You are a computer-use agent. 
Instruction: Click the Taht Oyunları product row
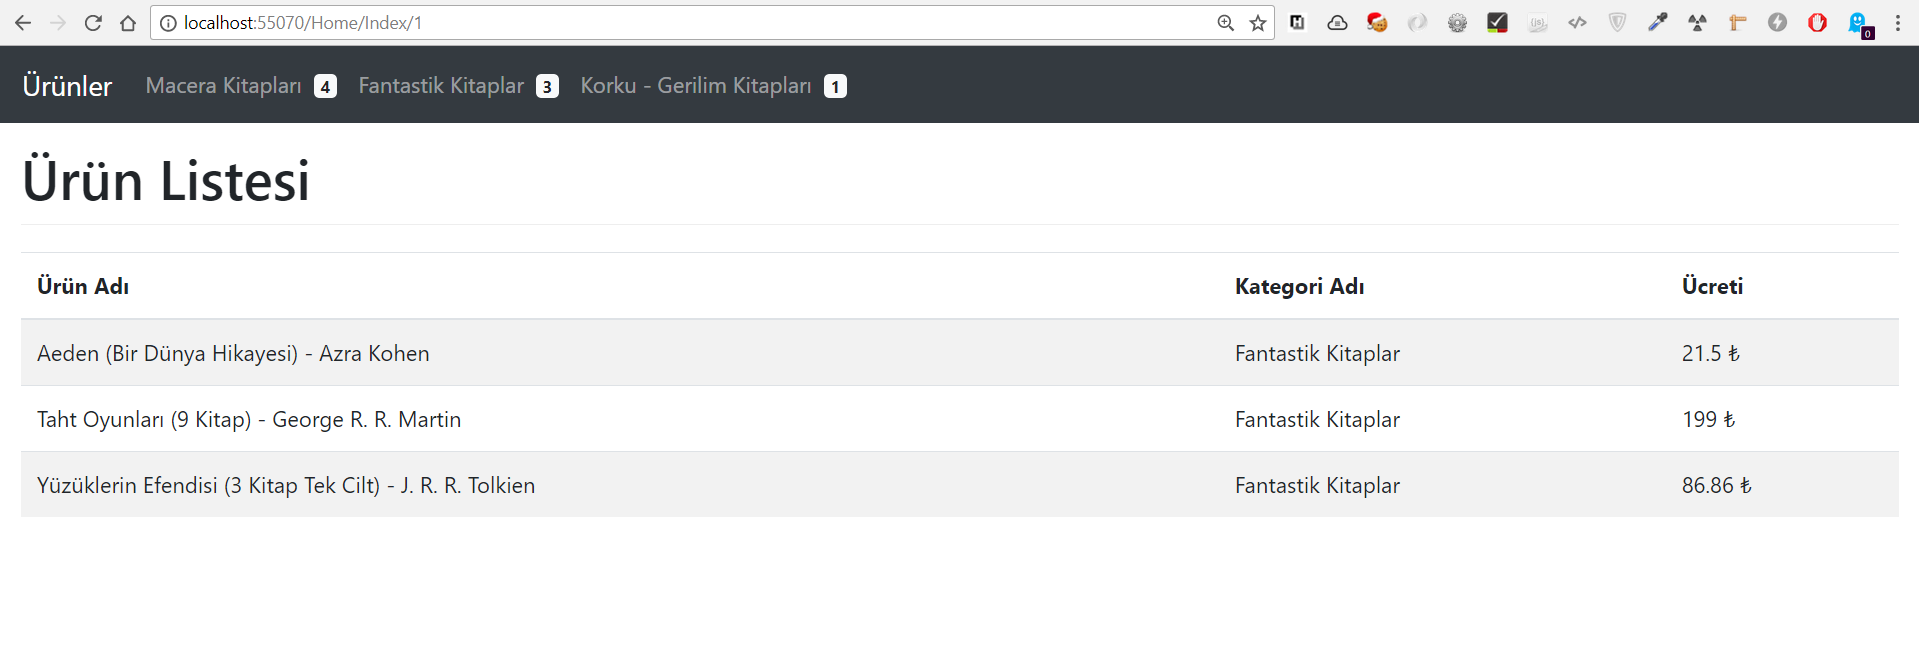pyautogui.click(x=249, y=419)
